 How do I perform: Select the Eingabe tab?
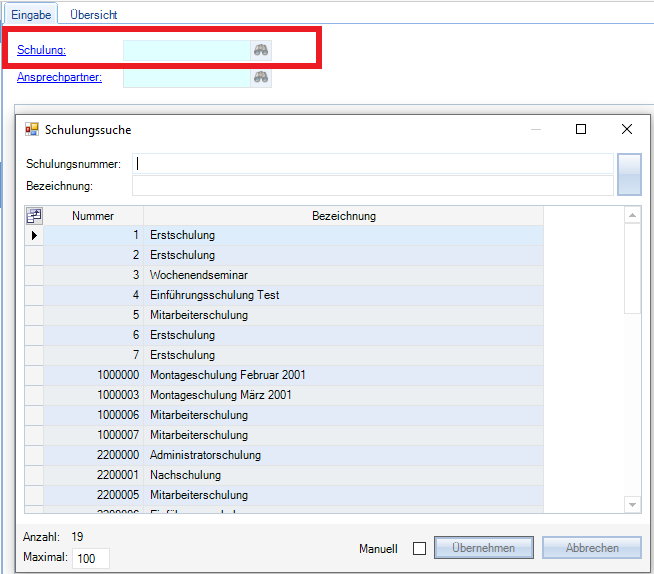coord(31,15)
